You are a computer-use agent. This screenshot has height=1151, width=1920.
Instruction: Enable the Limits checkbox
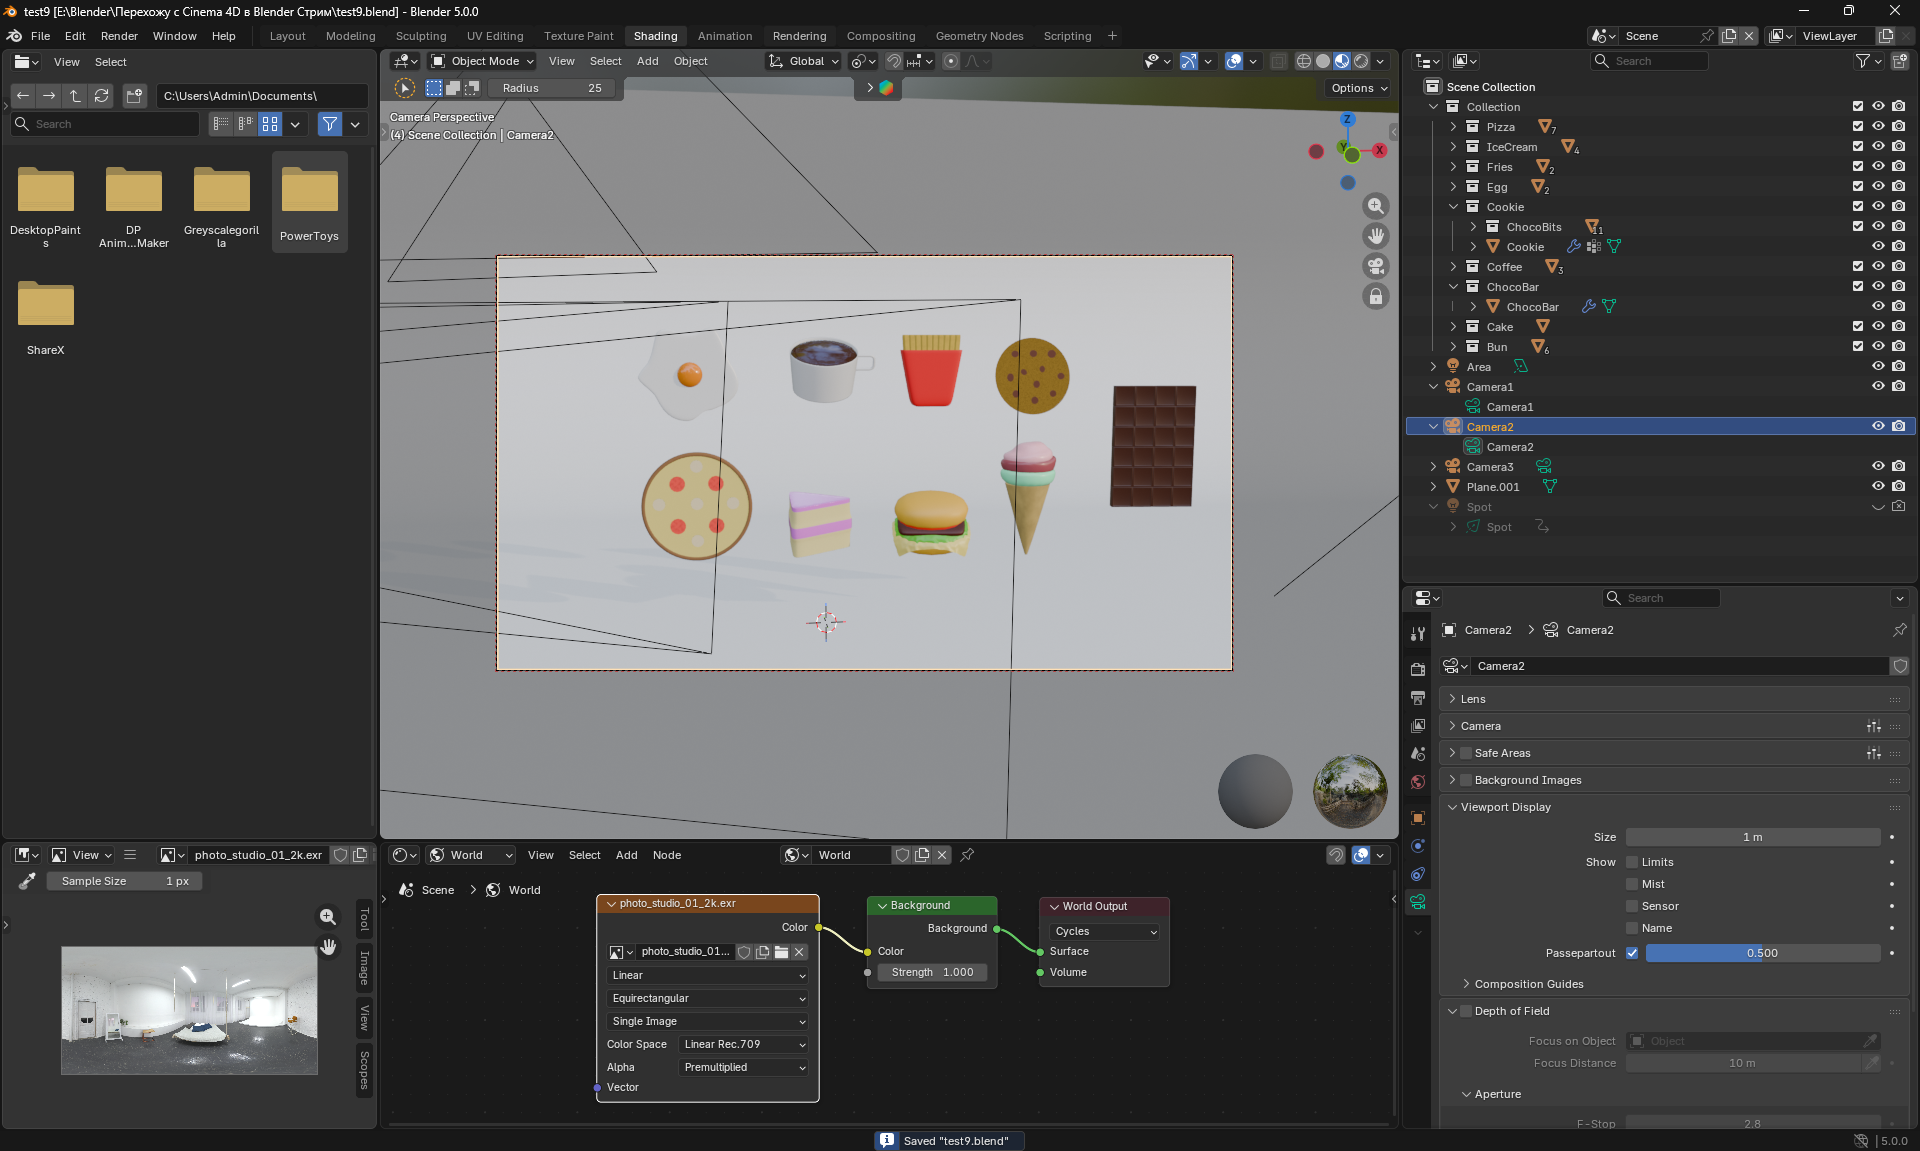(x=1632, y=862)
